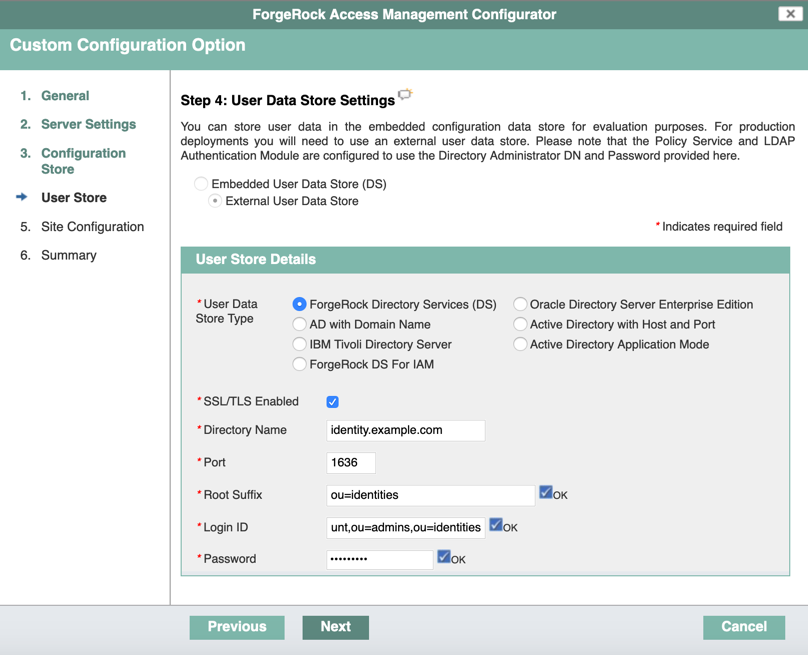Viewport: 808px width, 655px height.
Task: Click the Cancel button
Action: pos(744,627)
